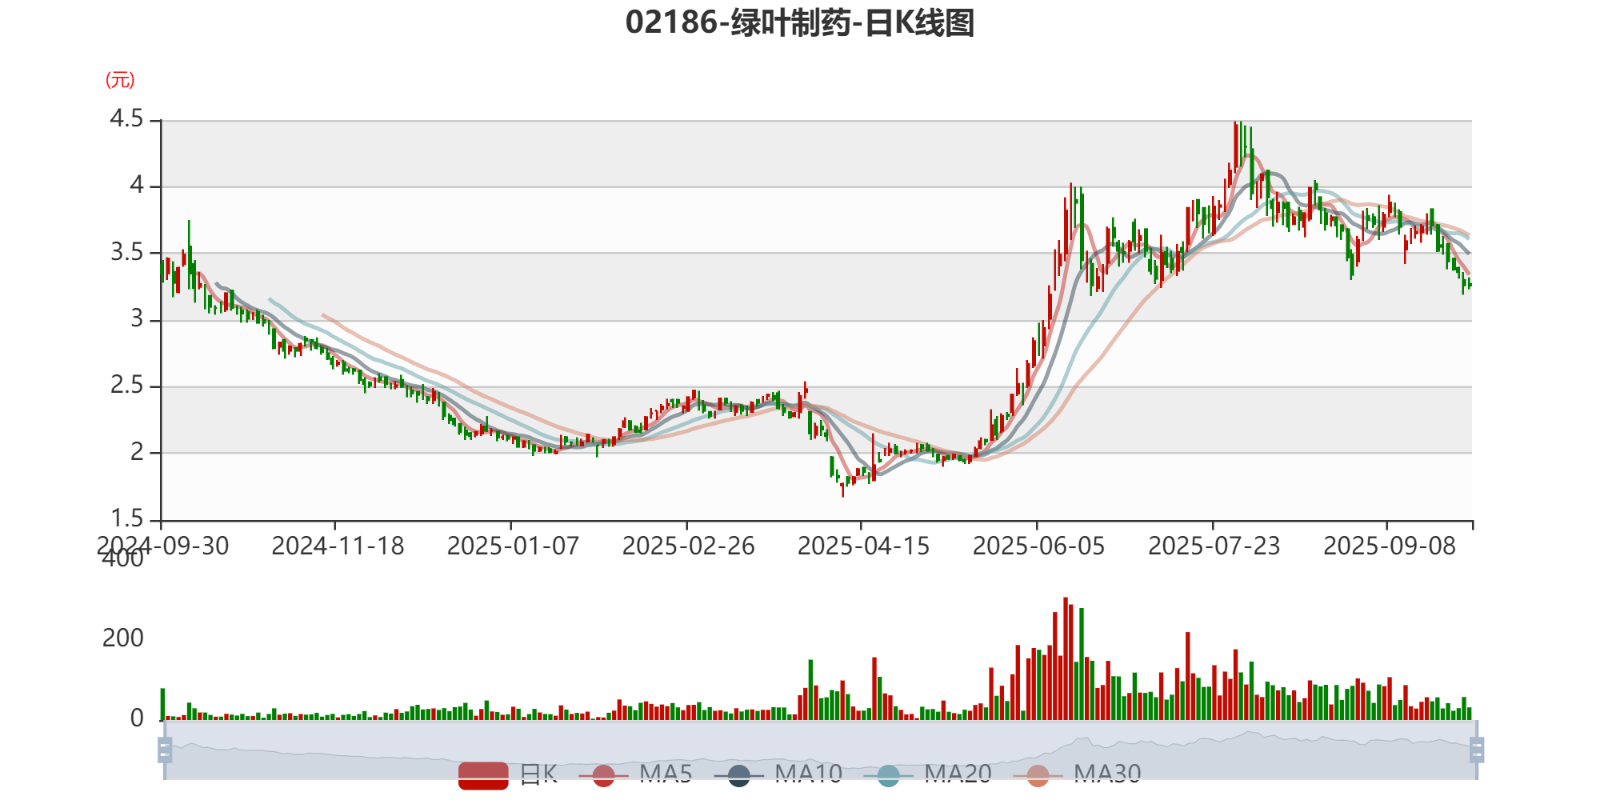Screen dimensions: 1600x800
Task: Click the 2025-02-26 date axis label
Action: click(688, 546)
